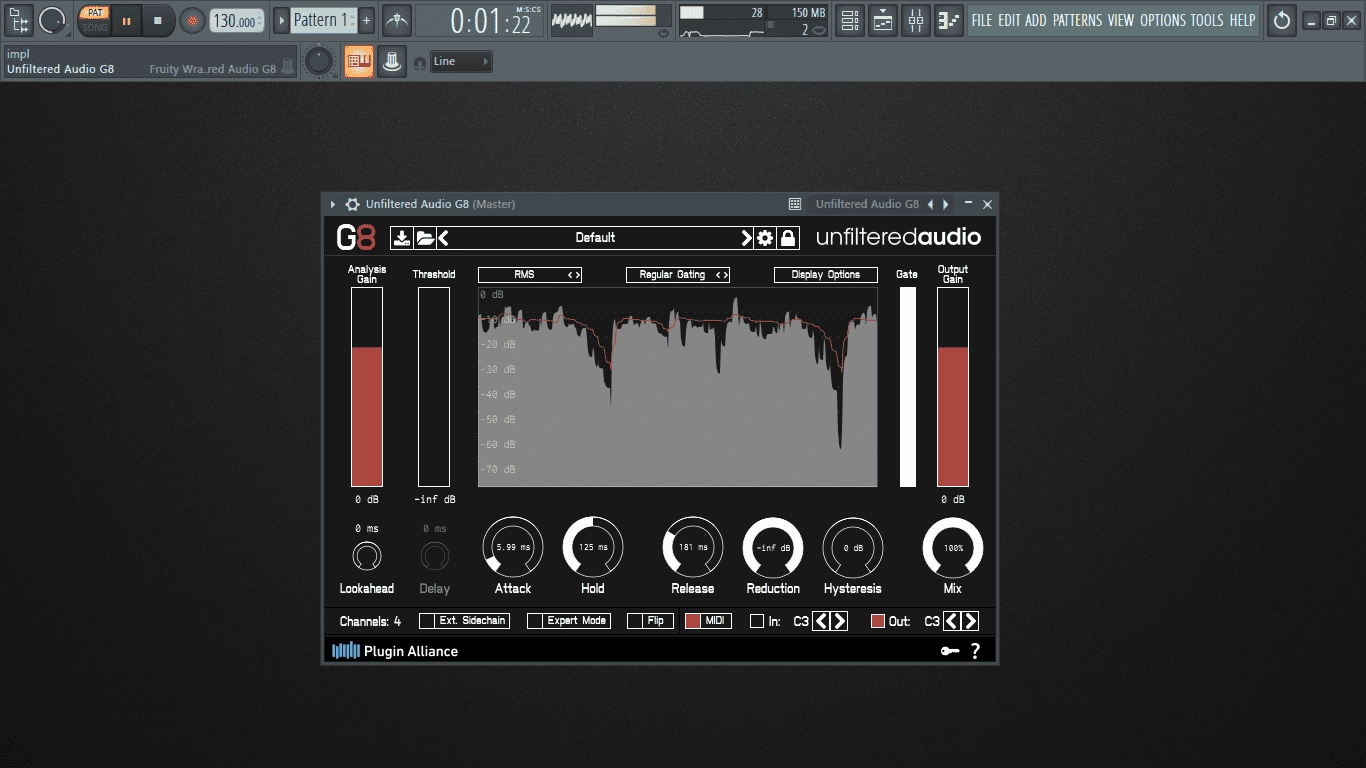The height and width of the screenshot is (768, 1366).
Task: Click the Output Gain slider
Action: [953, 387]
